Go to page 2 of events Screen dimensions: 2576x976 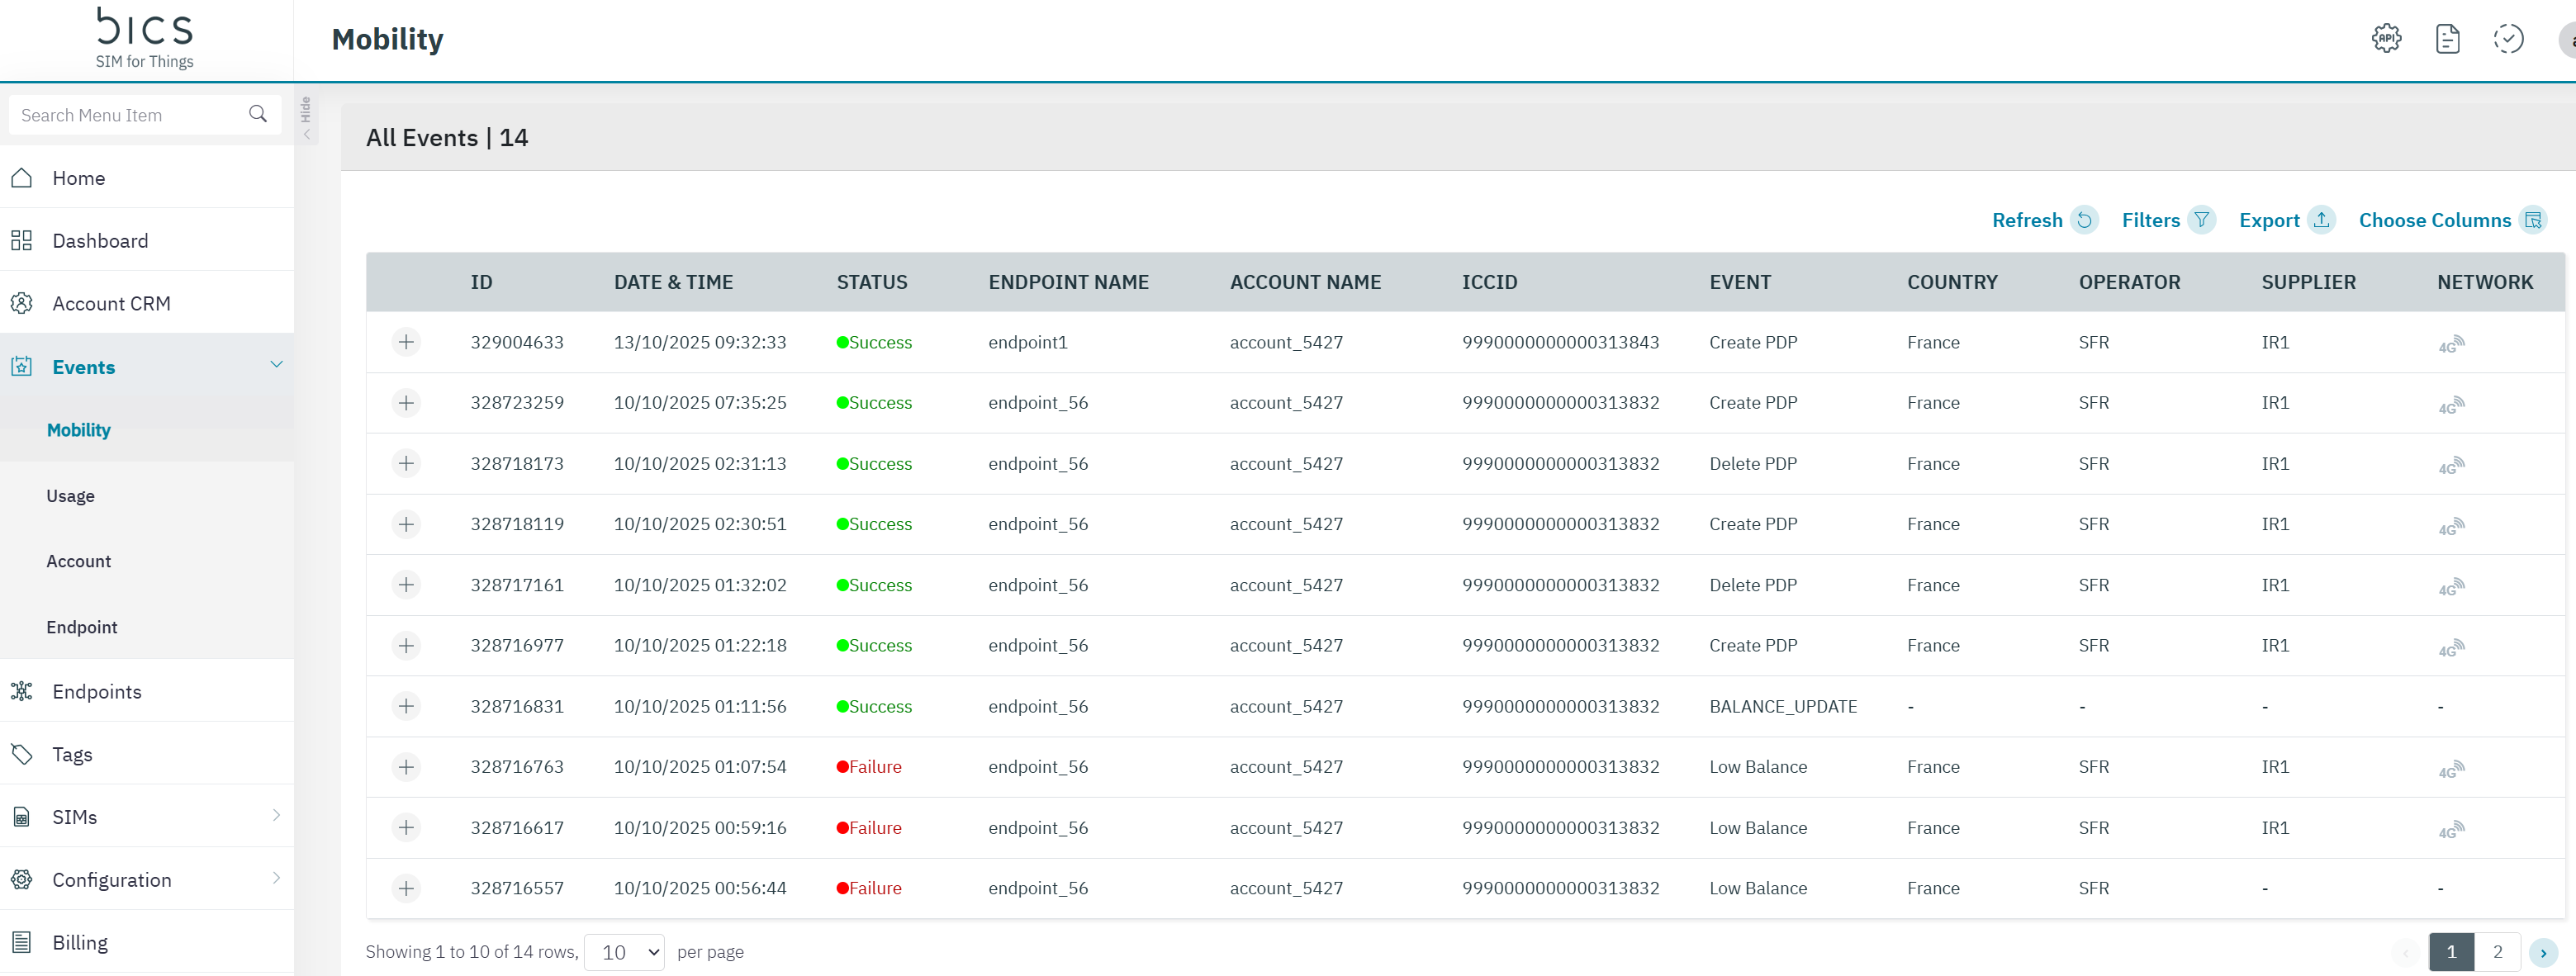2497,952
